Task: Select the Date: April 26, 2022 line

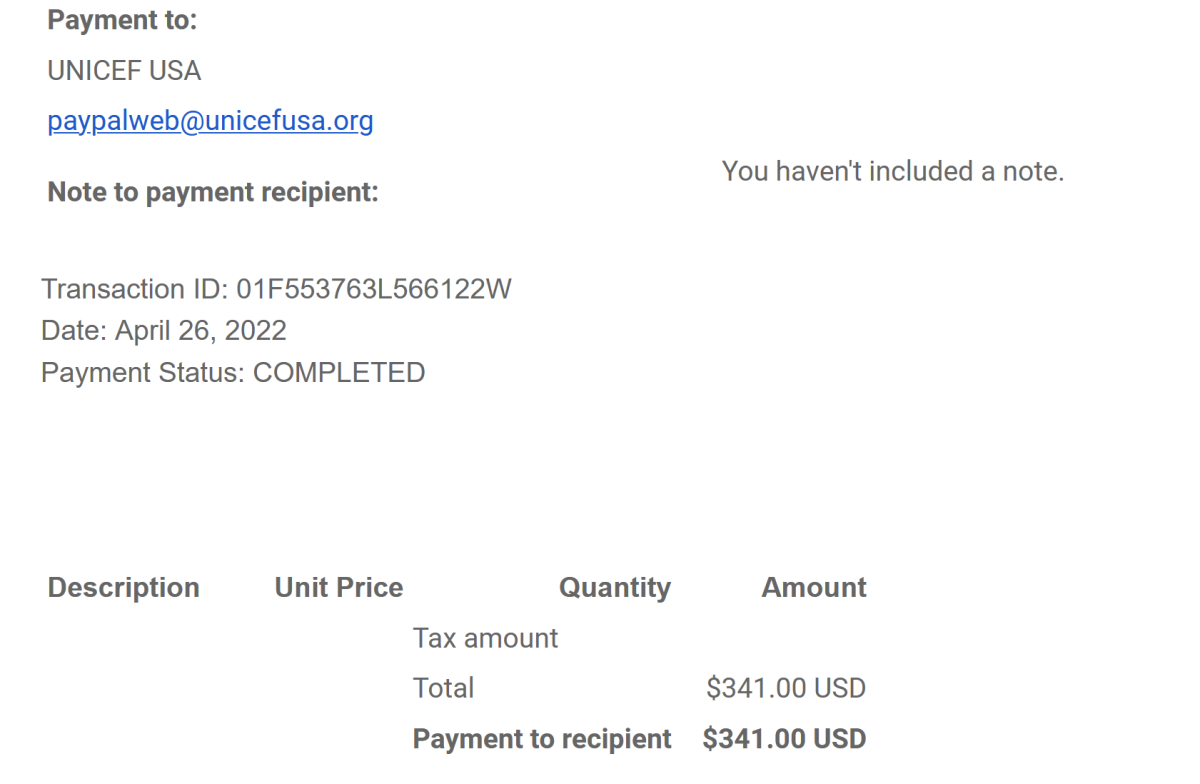Action: (164, 331)
